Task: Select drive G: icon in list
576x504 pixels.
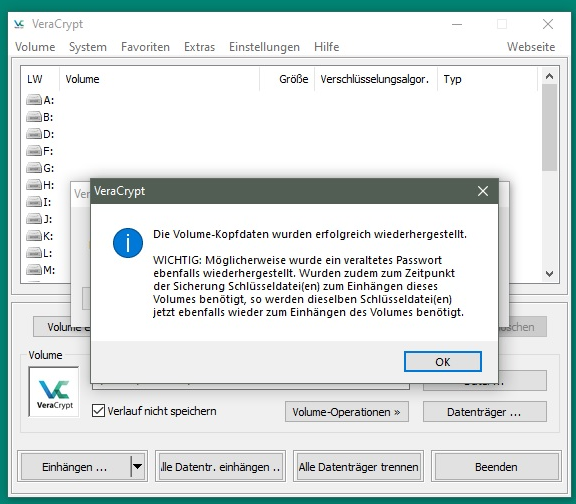Action: pyautogui.click(x=34, y=168)
